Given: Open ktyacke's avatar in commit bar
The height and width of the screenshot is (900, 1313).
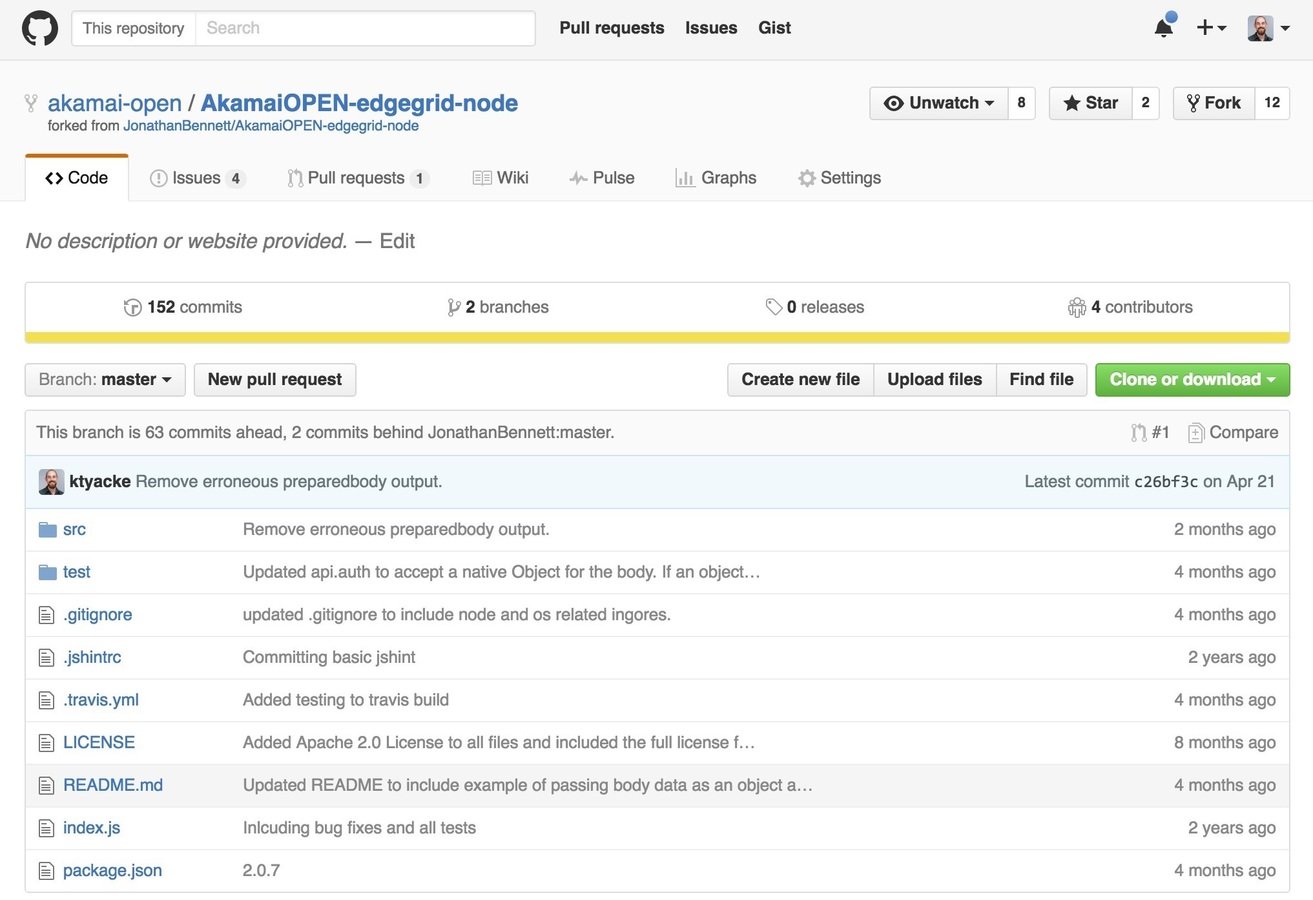Looking at the screenshot, I should pos(52,481).
